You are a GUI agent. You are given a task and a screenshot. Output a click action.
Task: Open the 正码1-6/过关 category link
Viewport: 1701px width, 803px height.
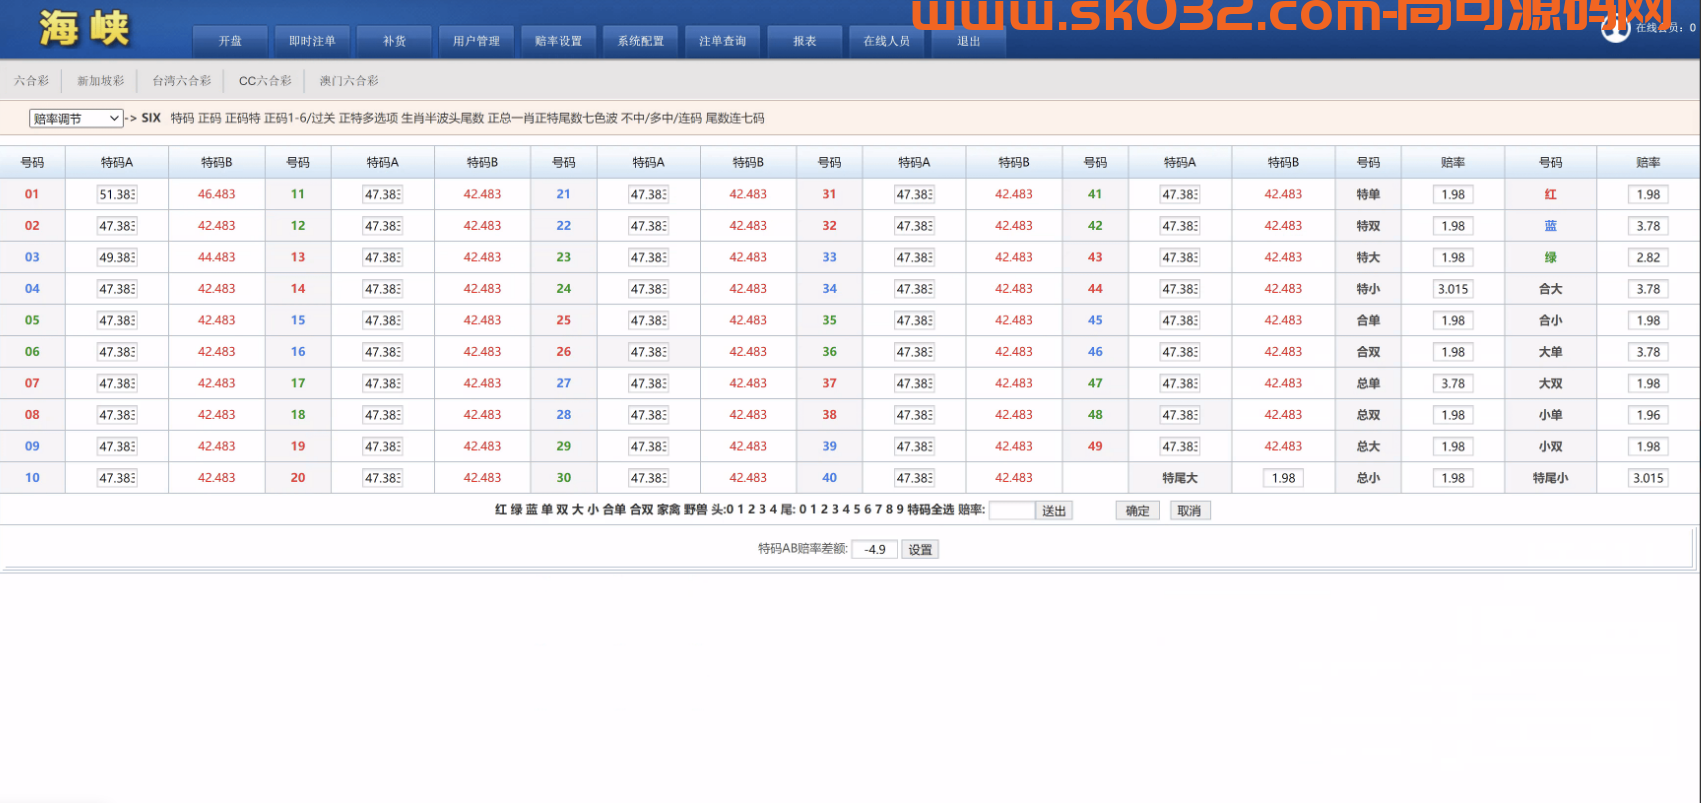click(x=299, y=118)
